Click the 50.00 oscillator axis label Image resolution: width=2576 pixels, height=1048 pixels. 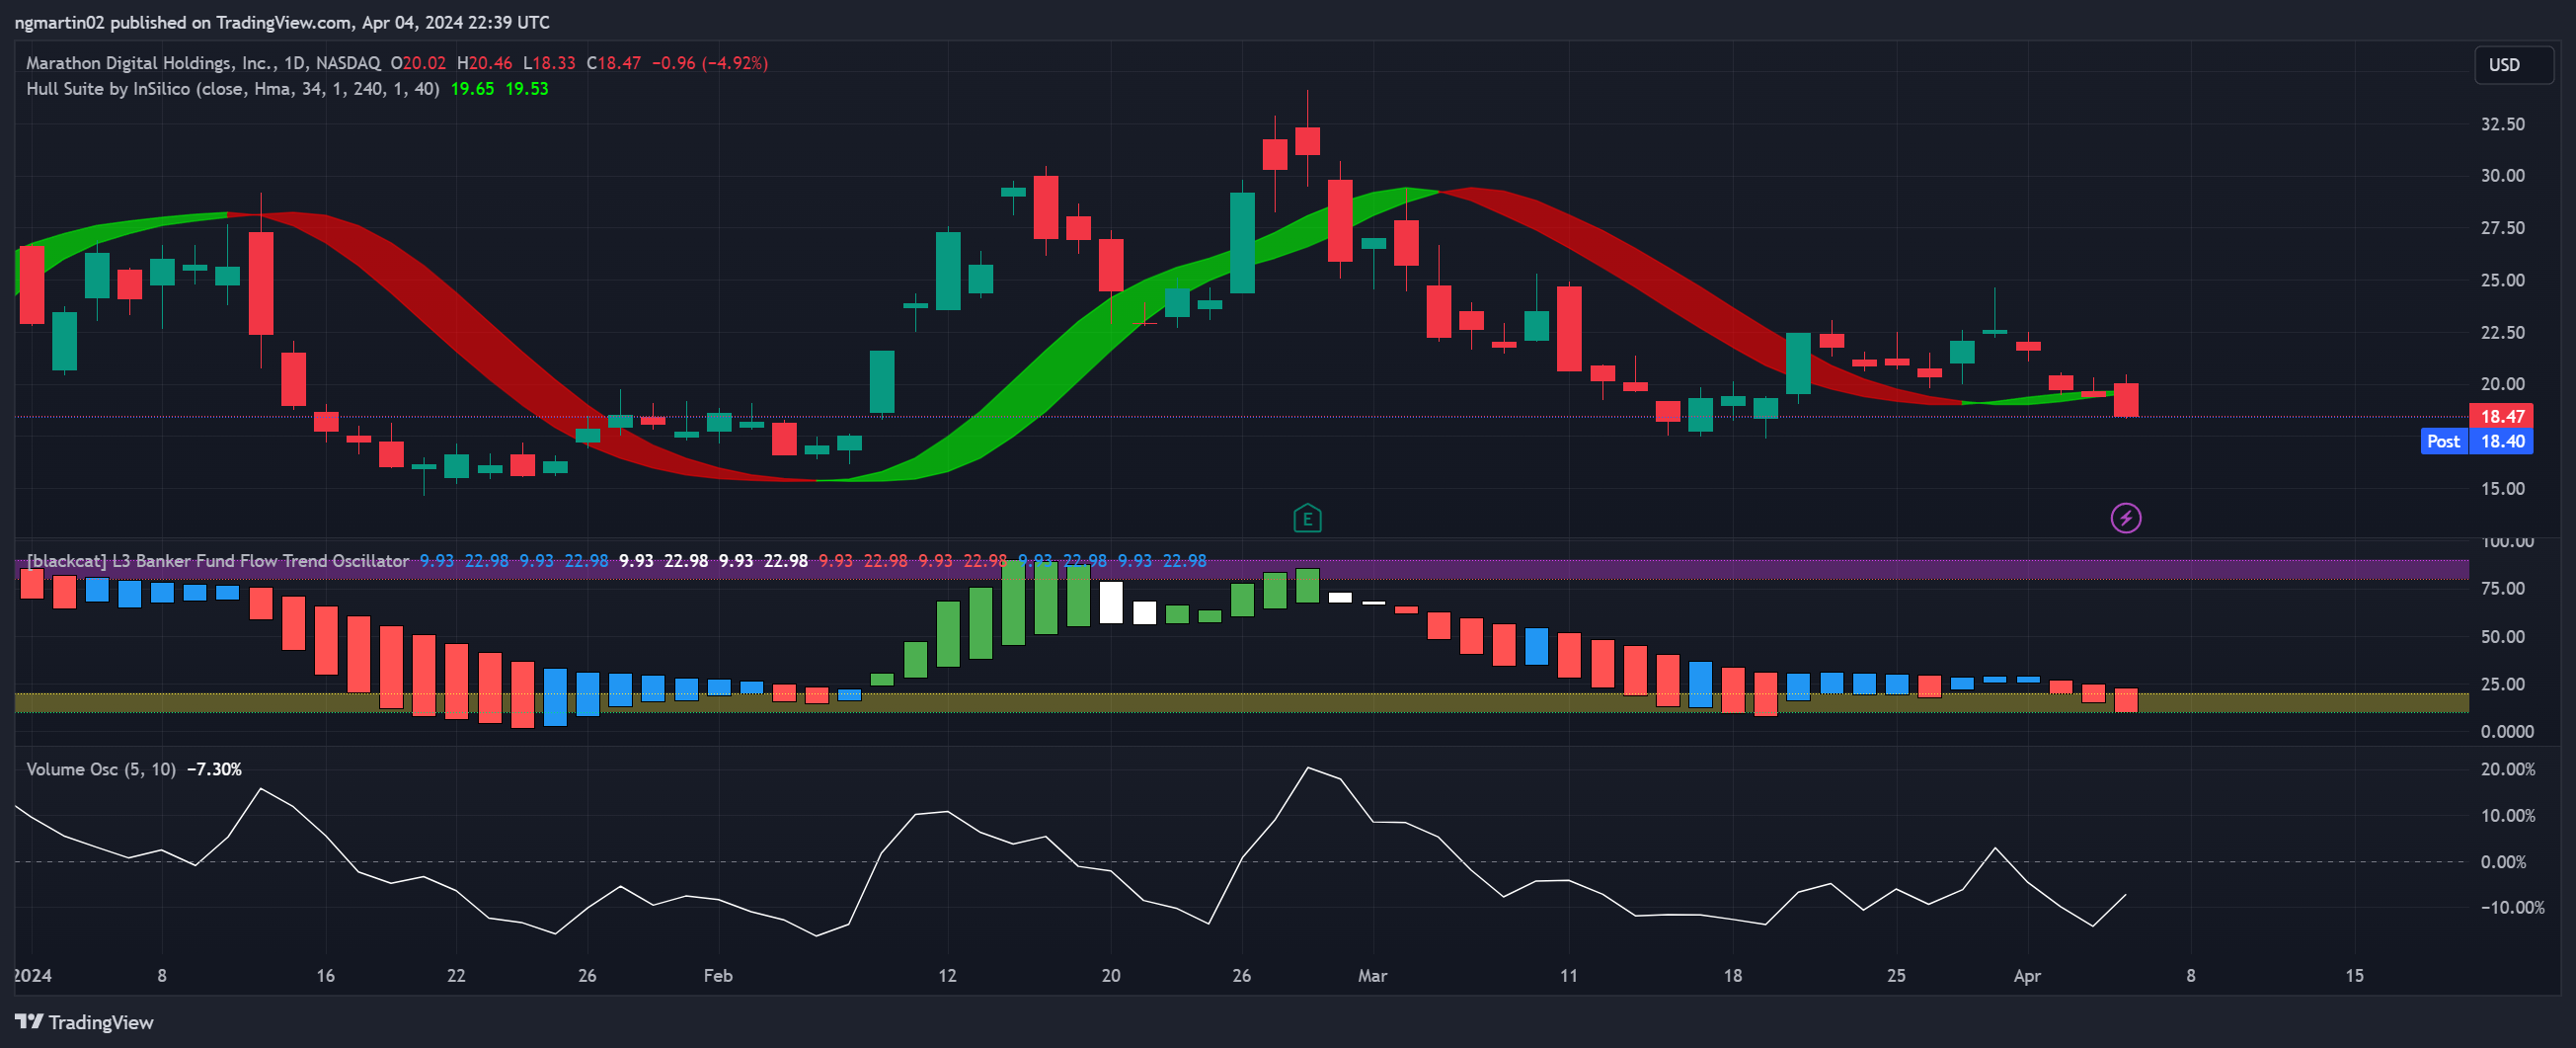[x=2502, y=637]
